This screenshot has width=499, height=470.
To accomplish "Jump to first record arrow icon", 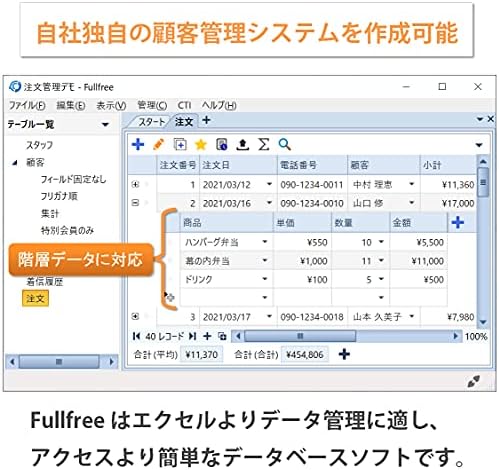I will [x=136, y=336].
